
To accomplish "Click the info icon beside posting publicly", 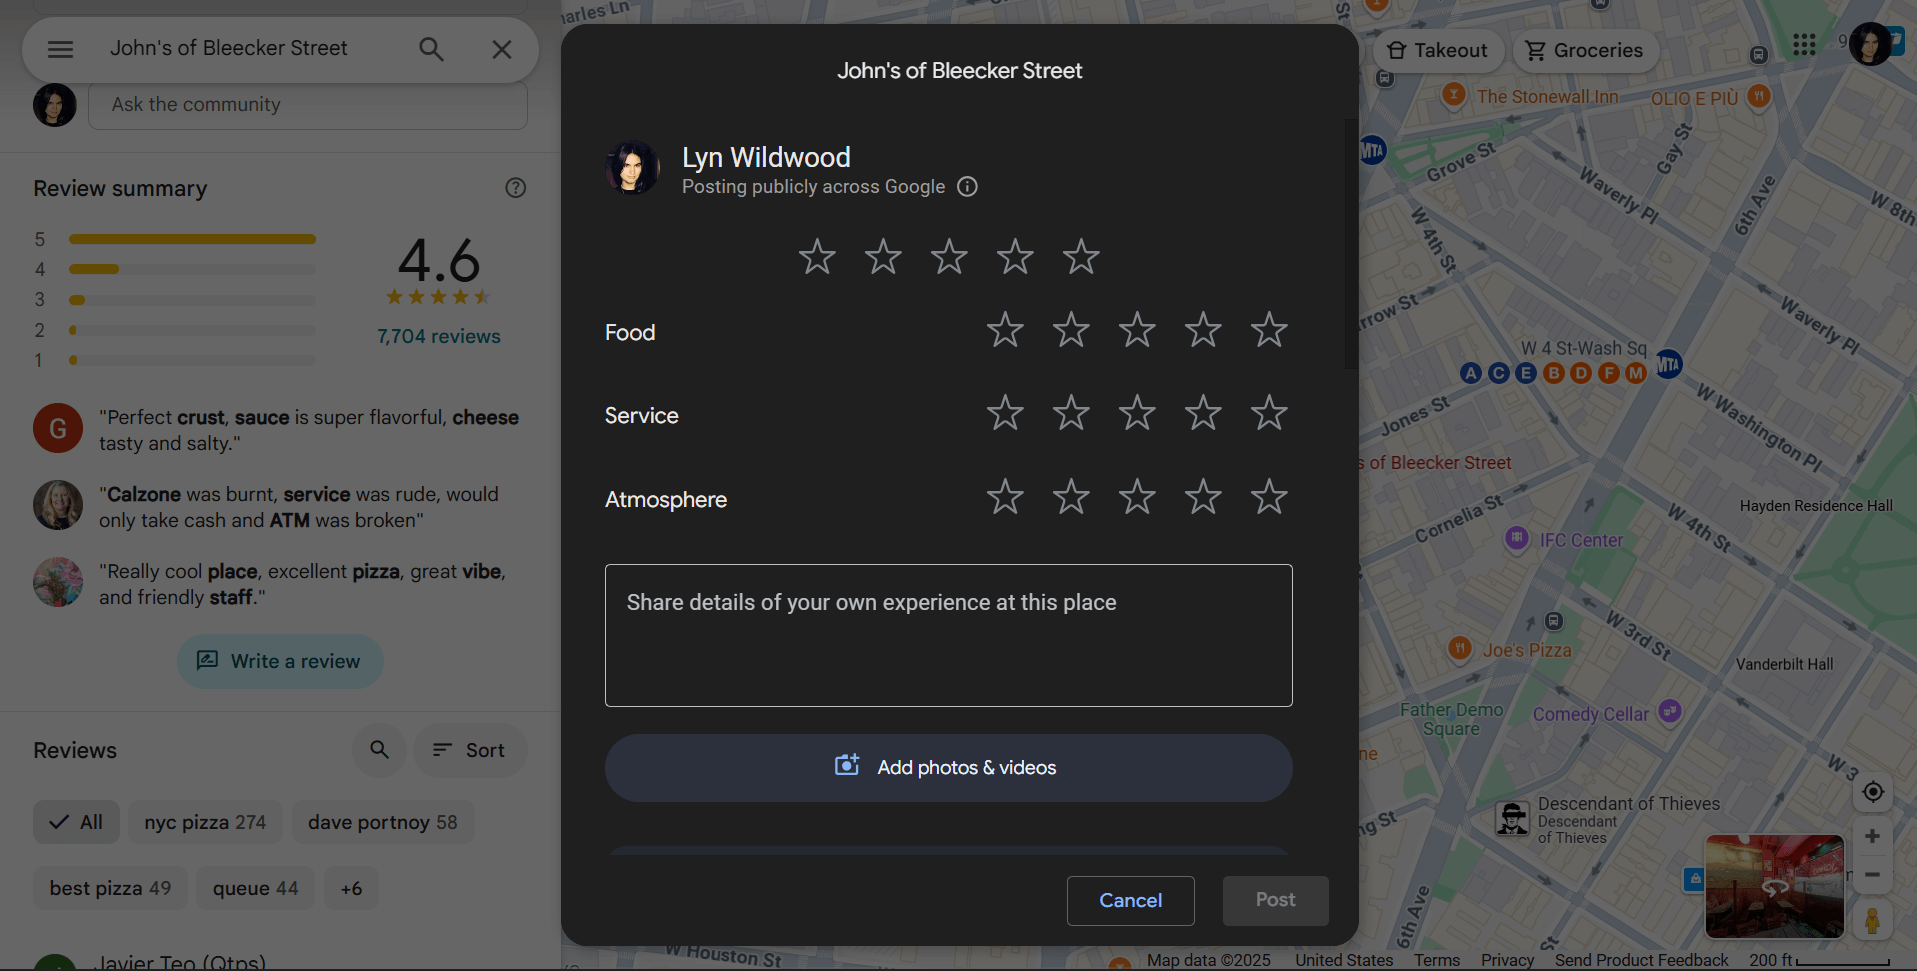I will [967, 187].
